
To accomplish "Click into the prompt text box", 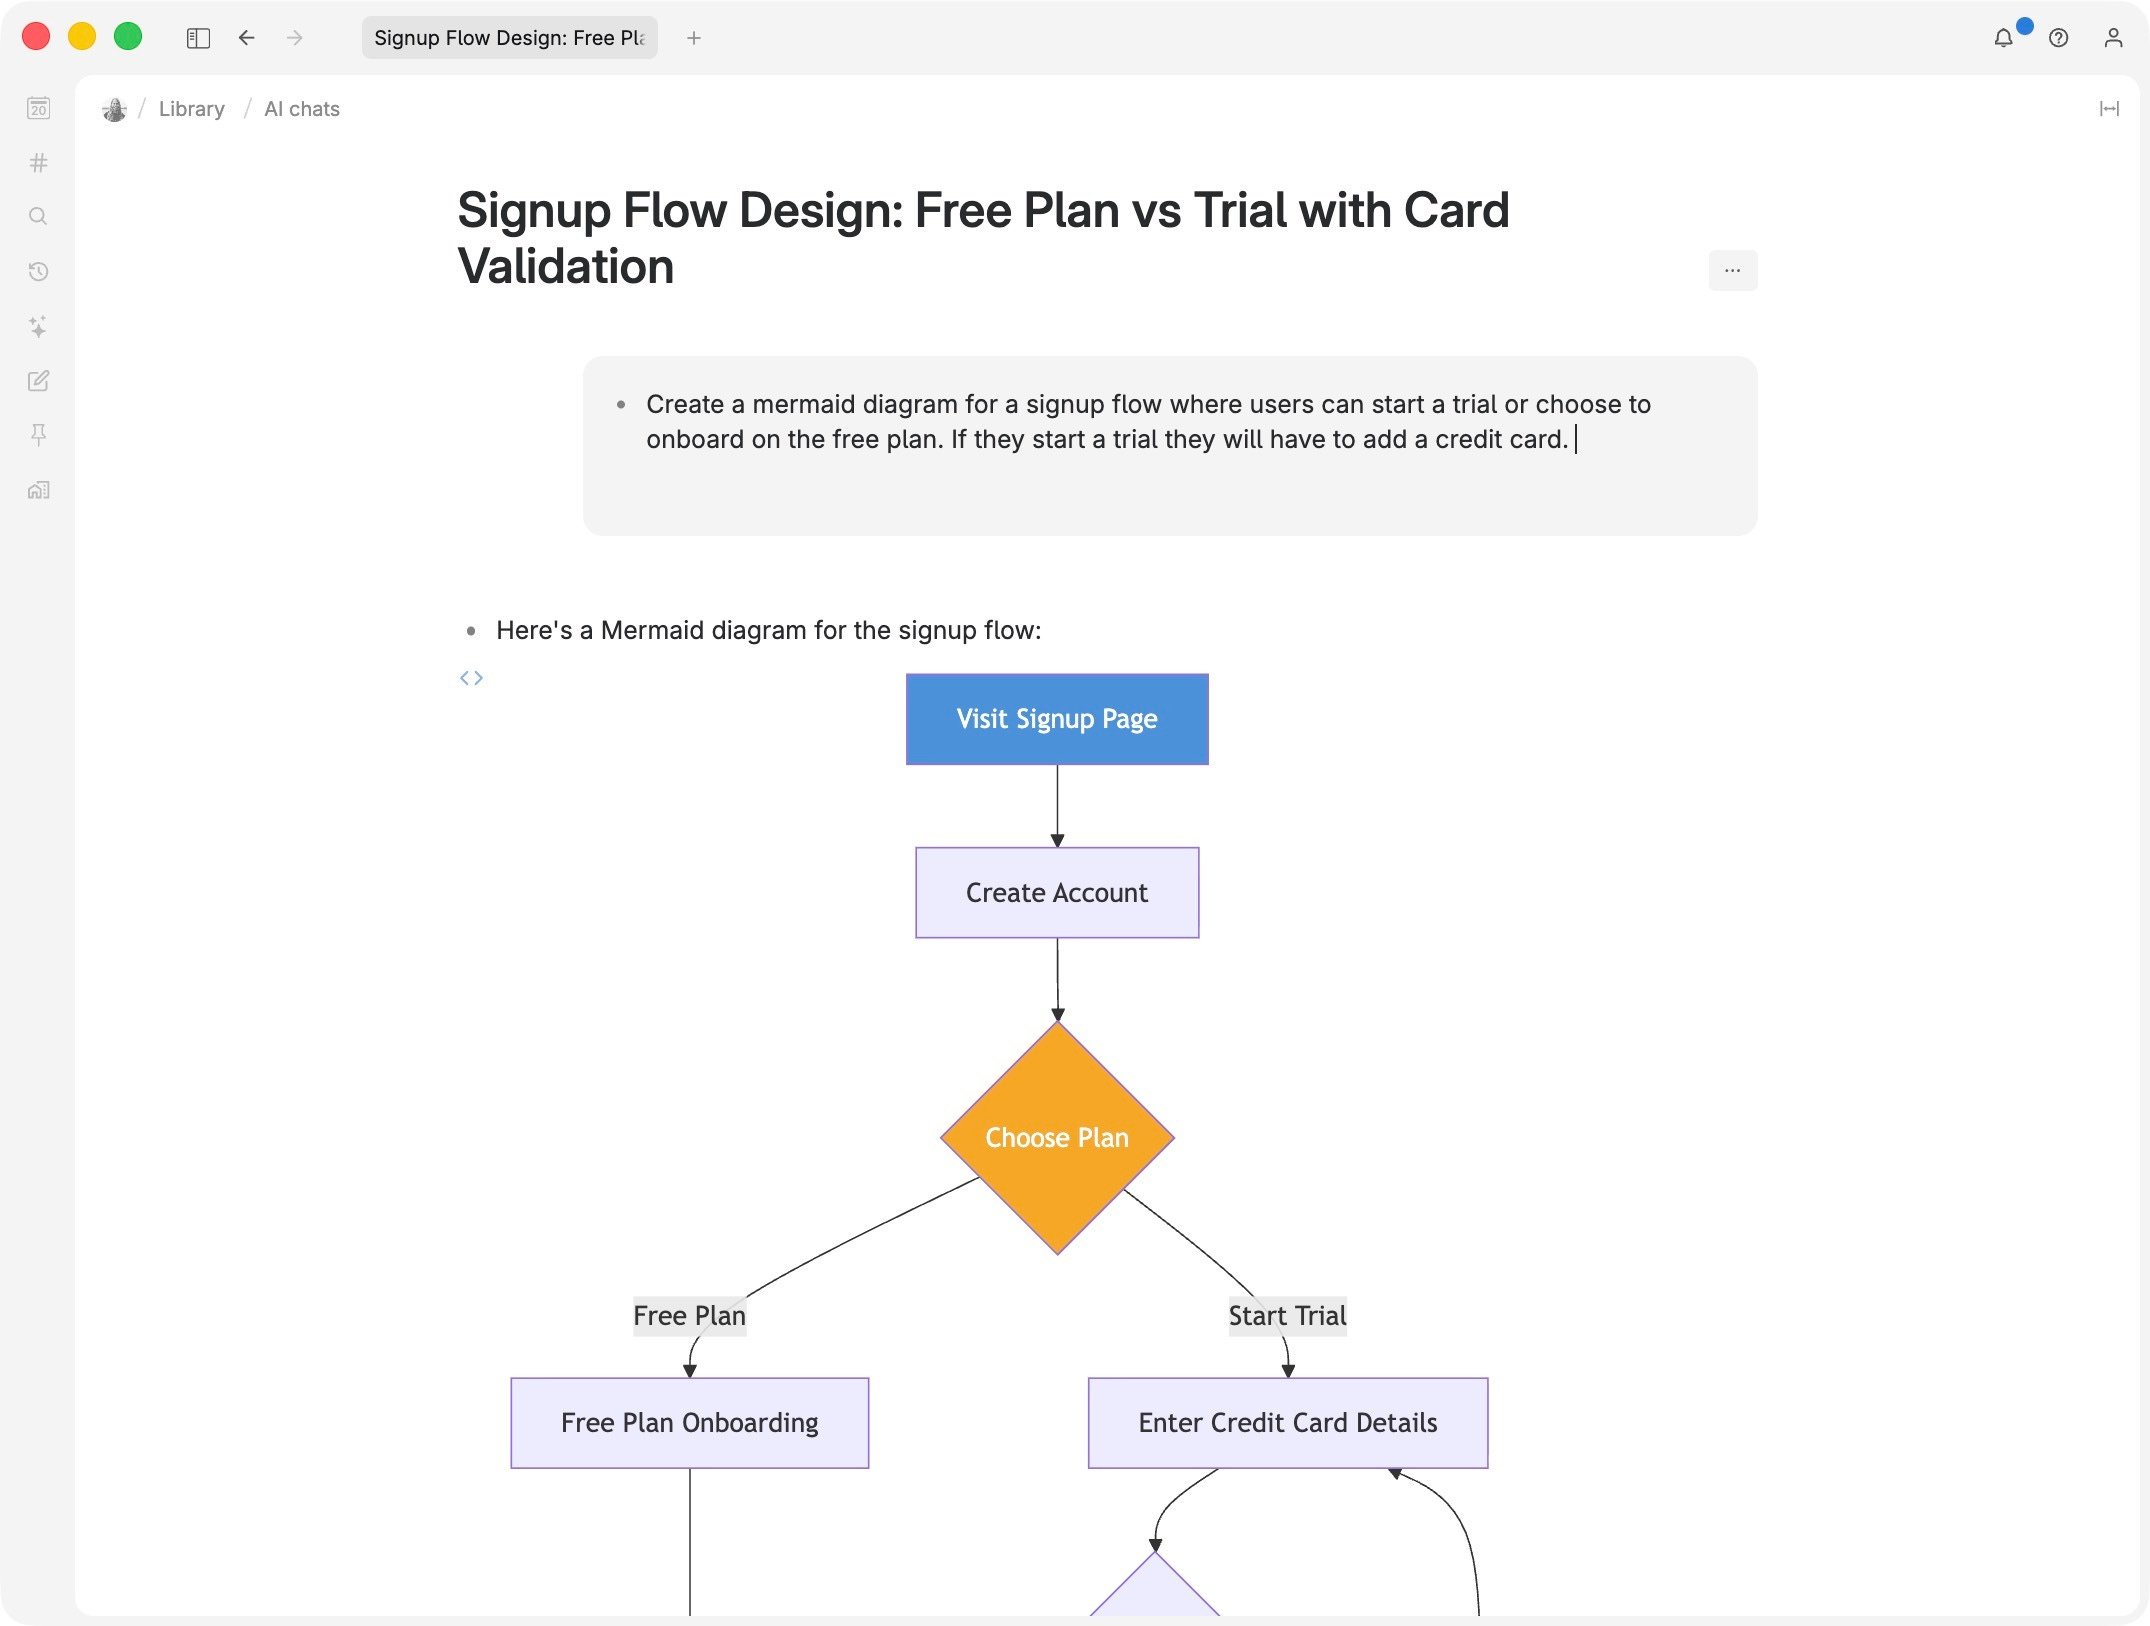I will [x=1170, y=446].
